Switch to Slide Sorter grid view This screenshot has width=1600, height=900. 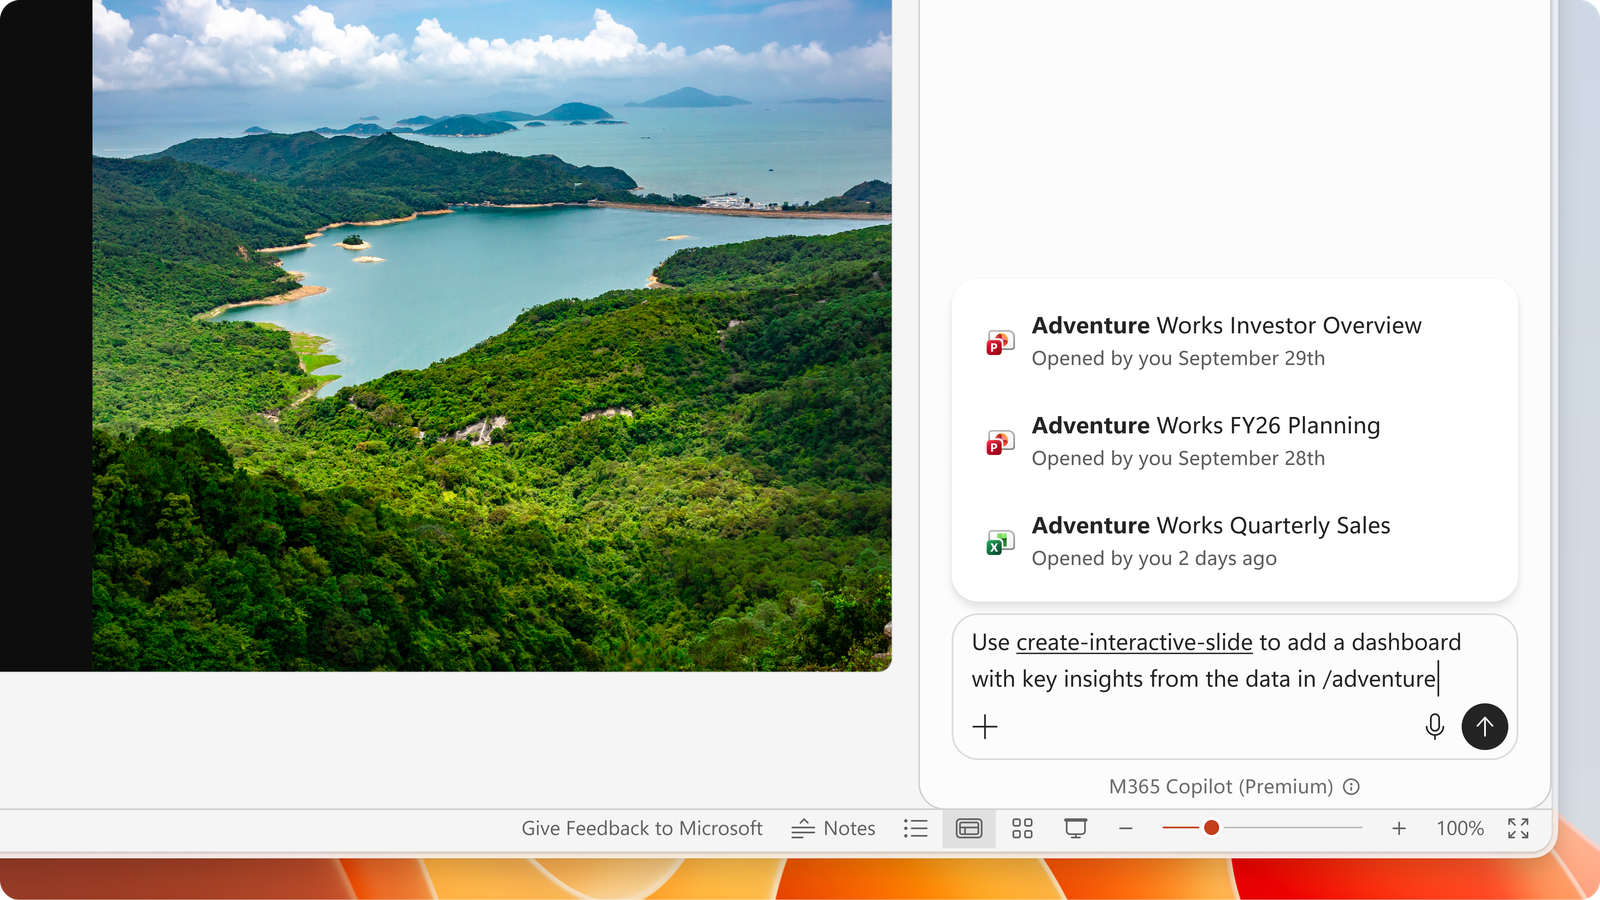(x=1022, y=828)
